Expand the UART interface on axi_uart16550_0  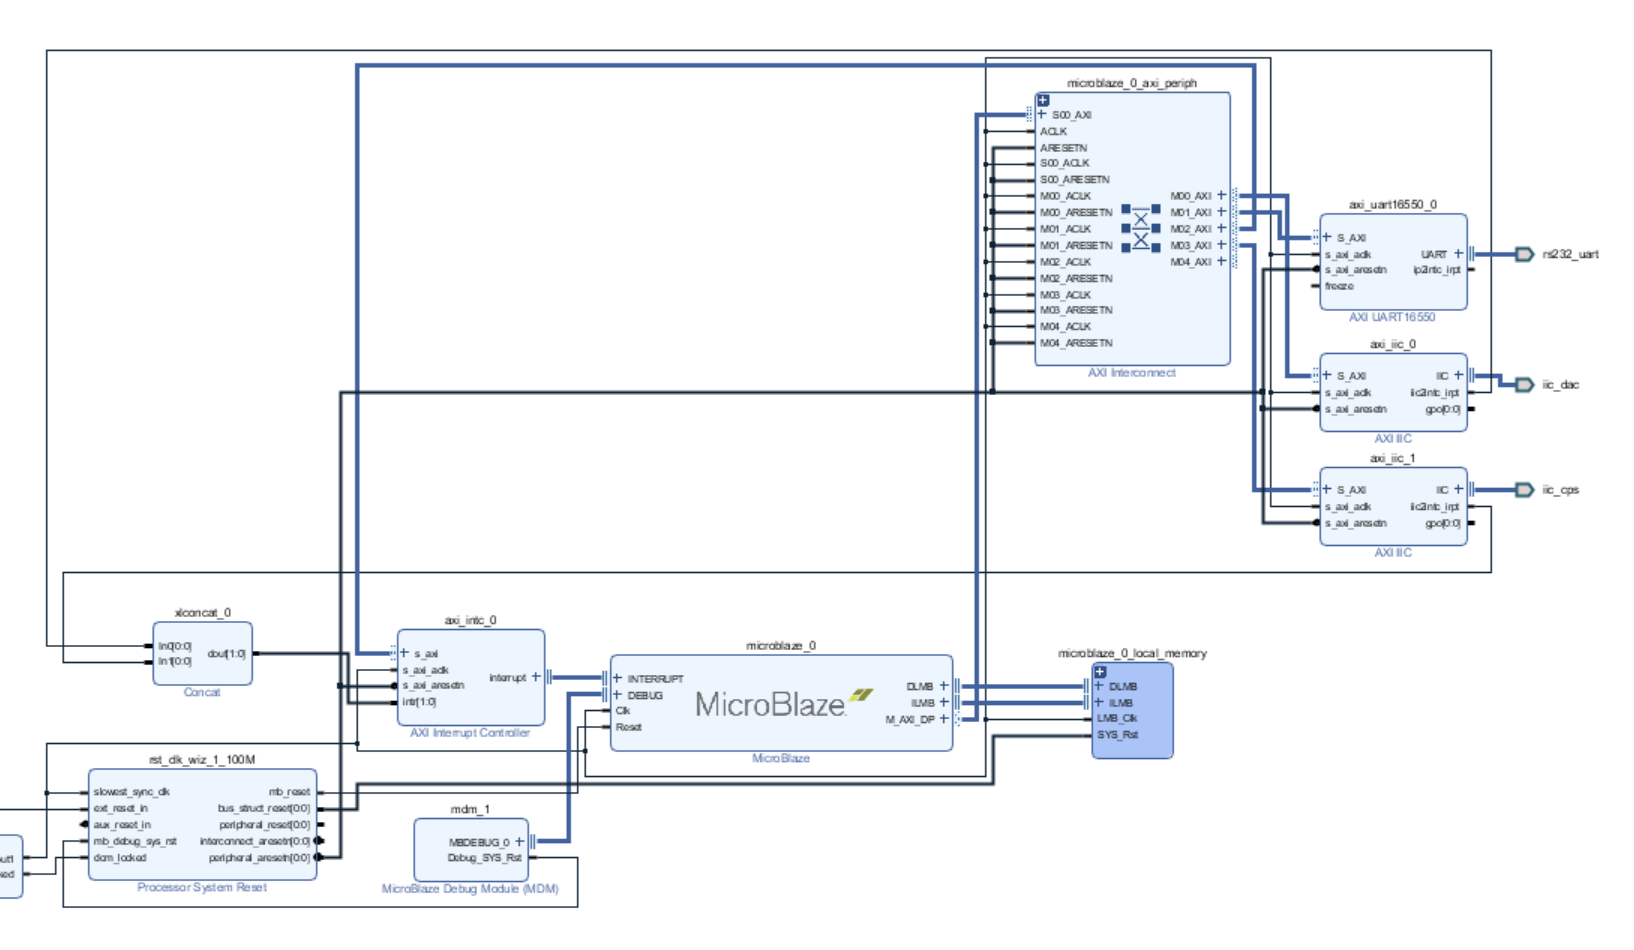point(1458,254)
